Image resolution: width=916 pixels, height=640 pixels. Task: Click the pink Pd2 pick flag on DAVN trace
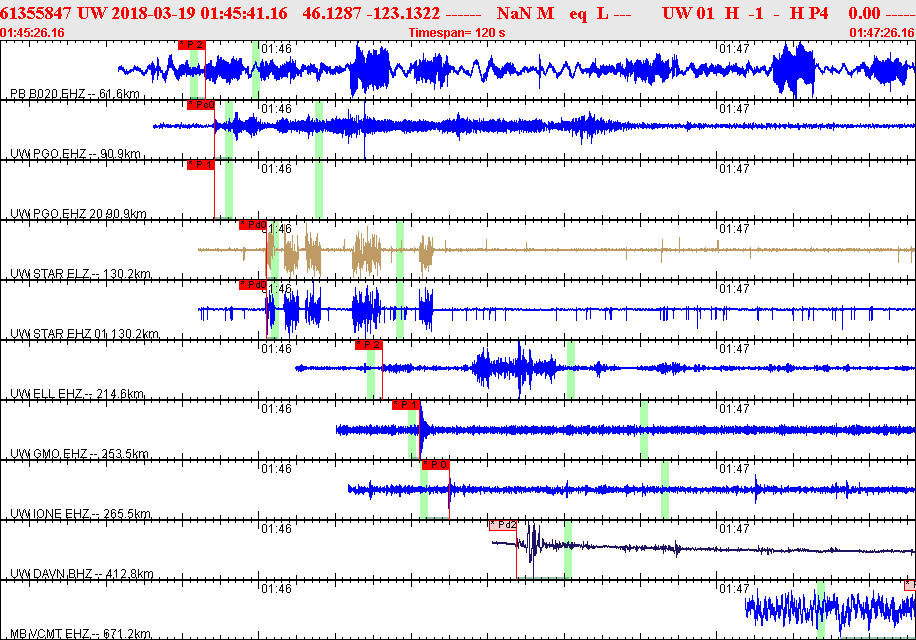503,524
